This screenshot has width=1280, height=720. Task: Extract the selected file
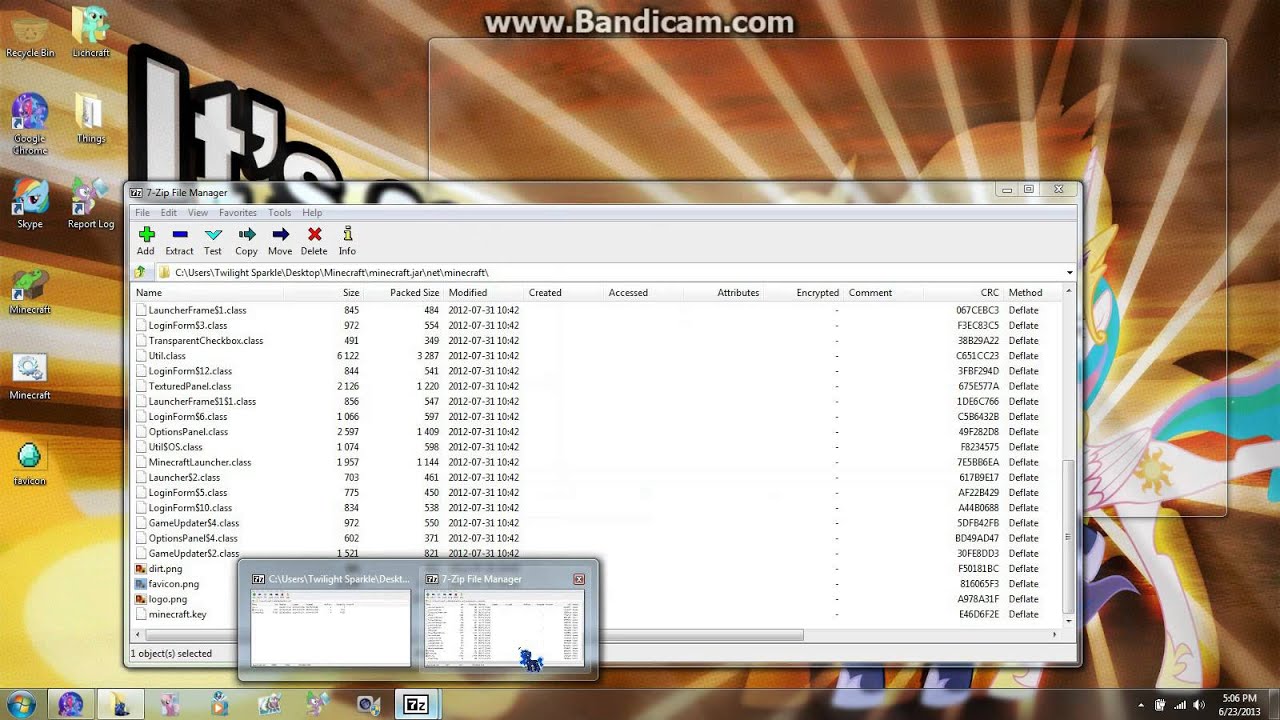point(179,238)
